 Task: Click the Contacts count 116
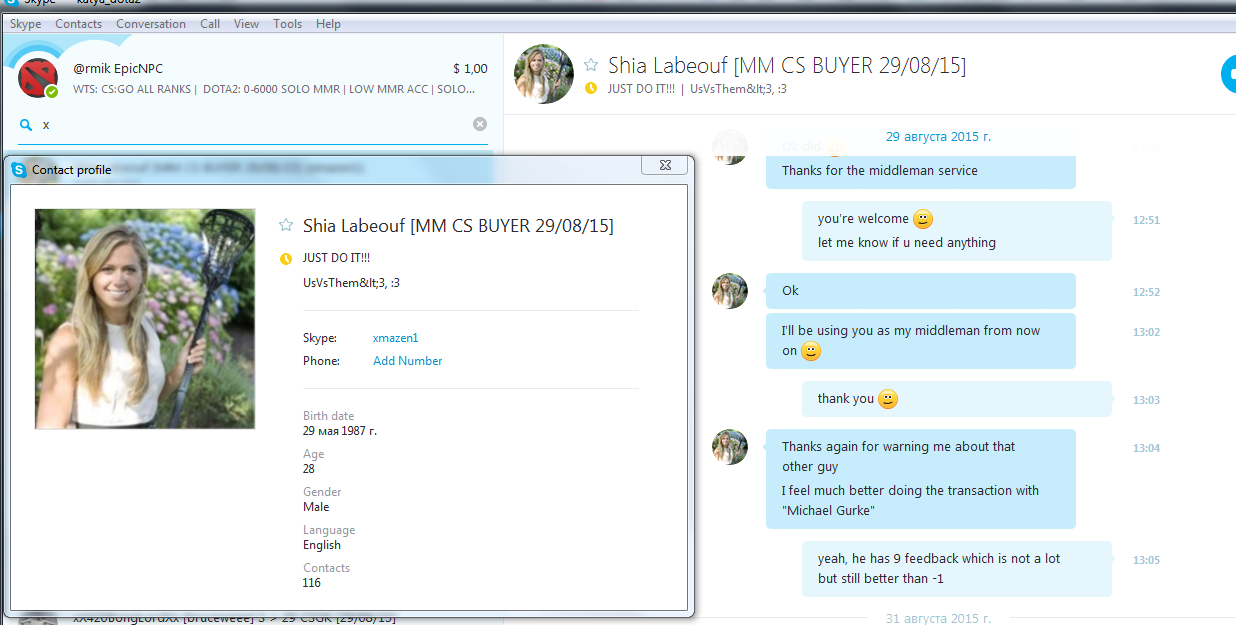point(312,582)
